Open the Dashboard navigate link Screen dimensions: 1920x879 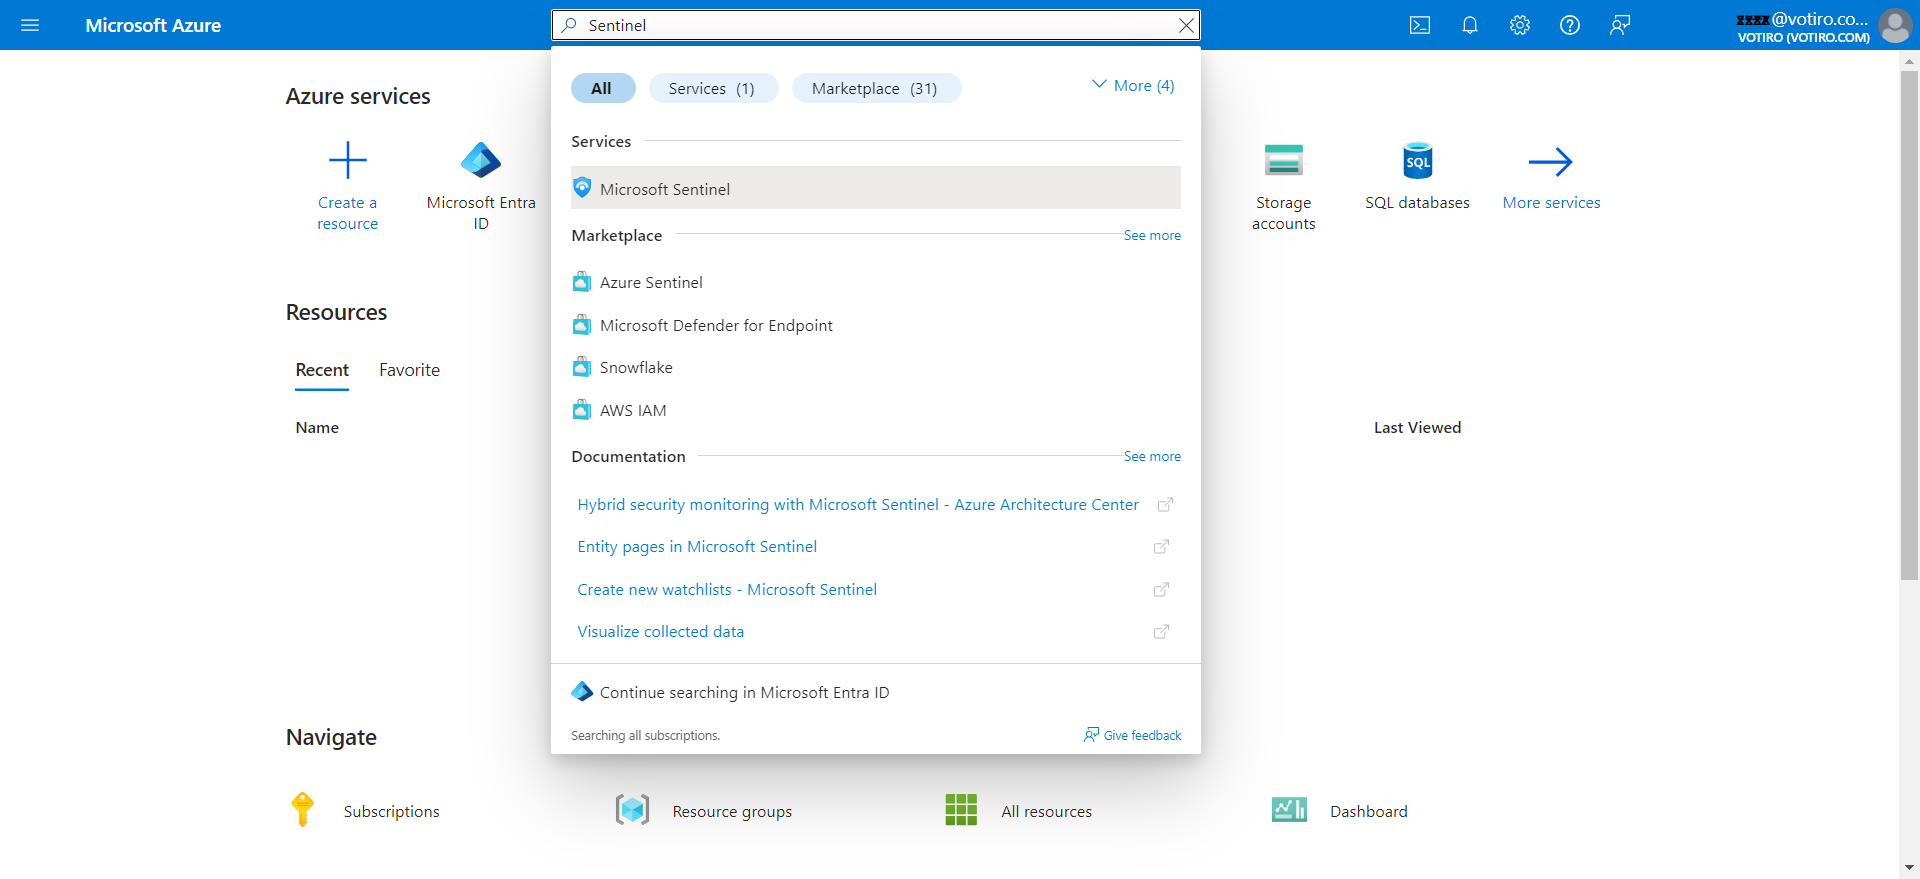pos(1369,811)
